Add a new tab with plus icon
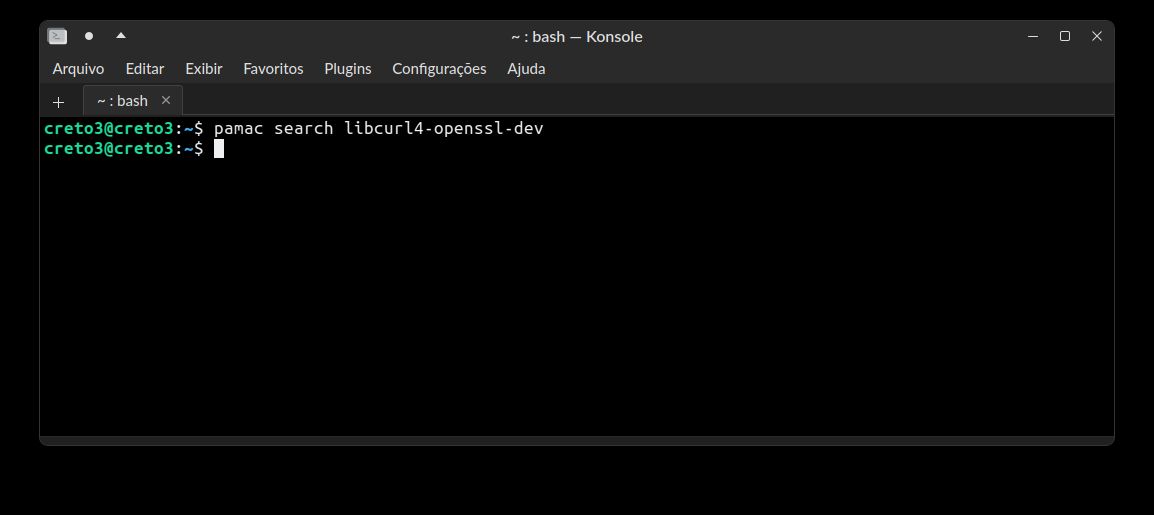 [x=59, y=102]
